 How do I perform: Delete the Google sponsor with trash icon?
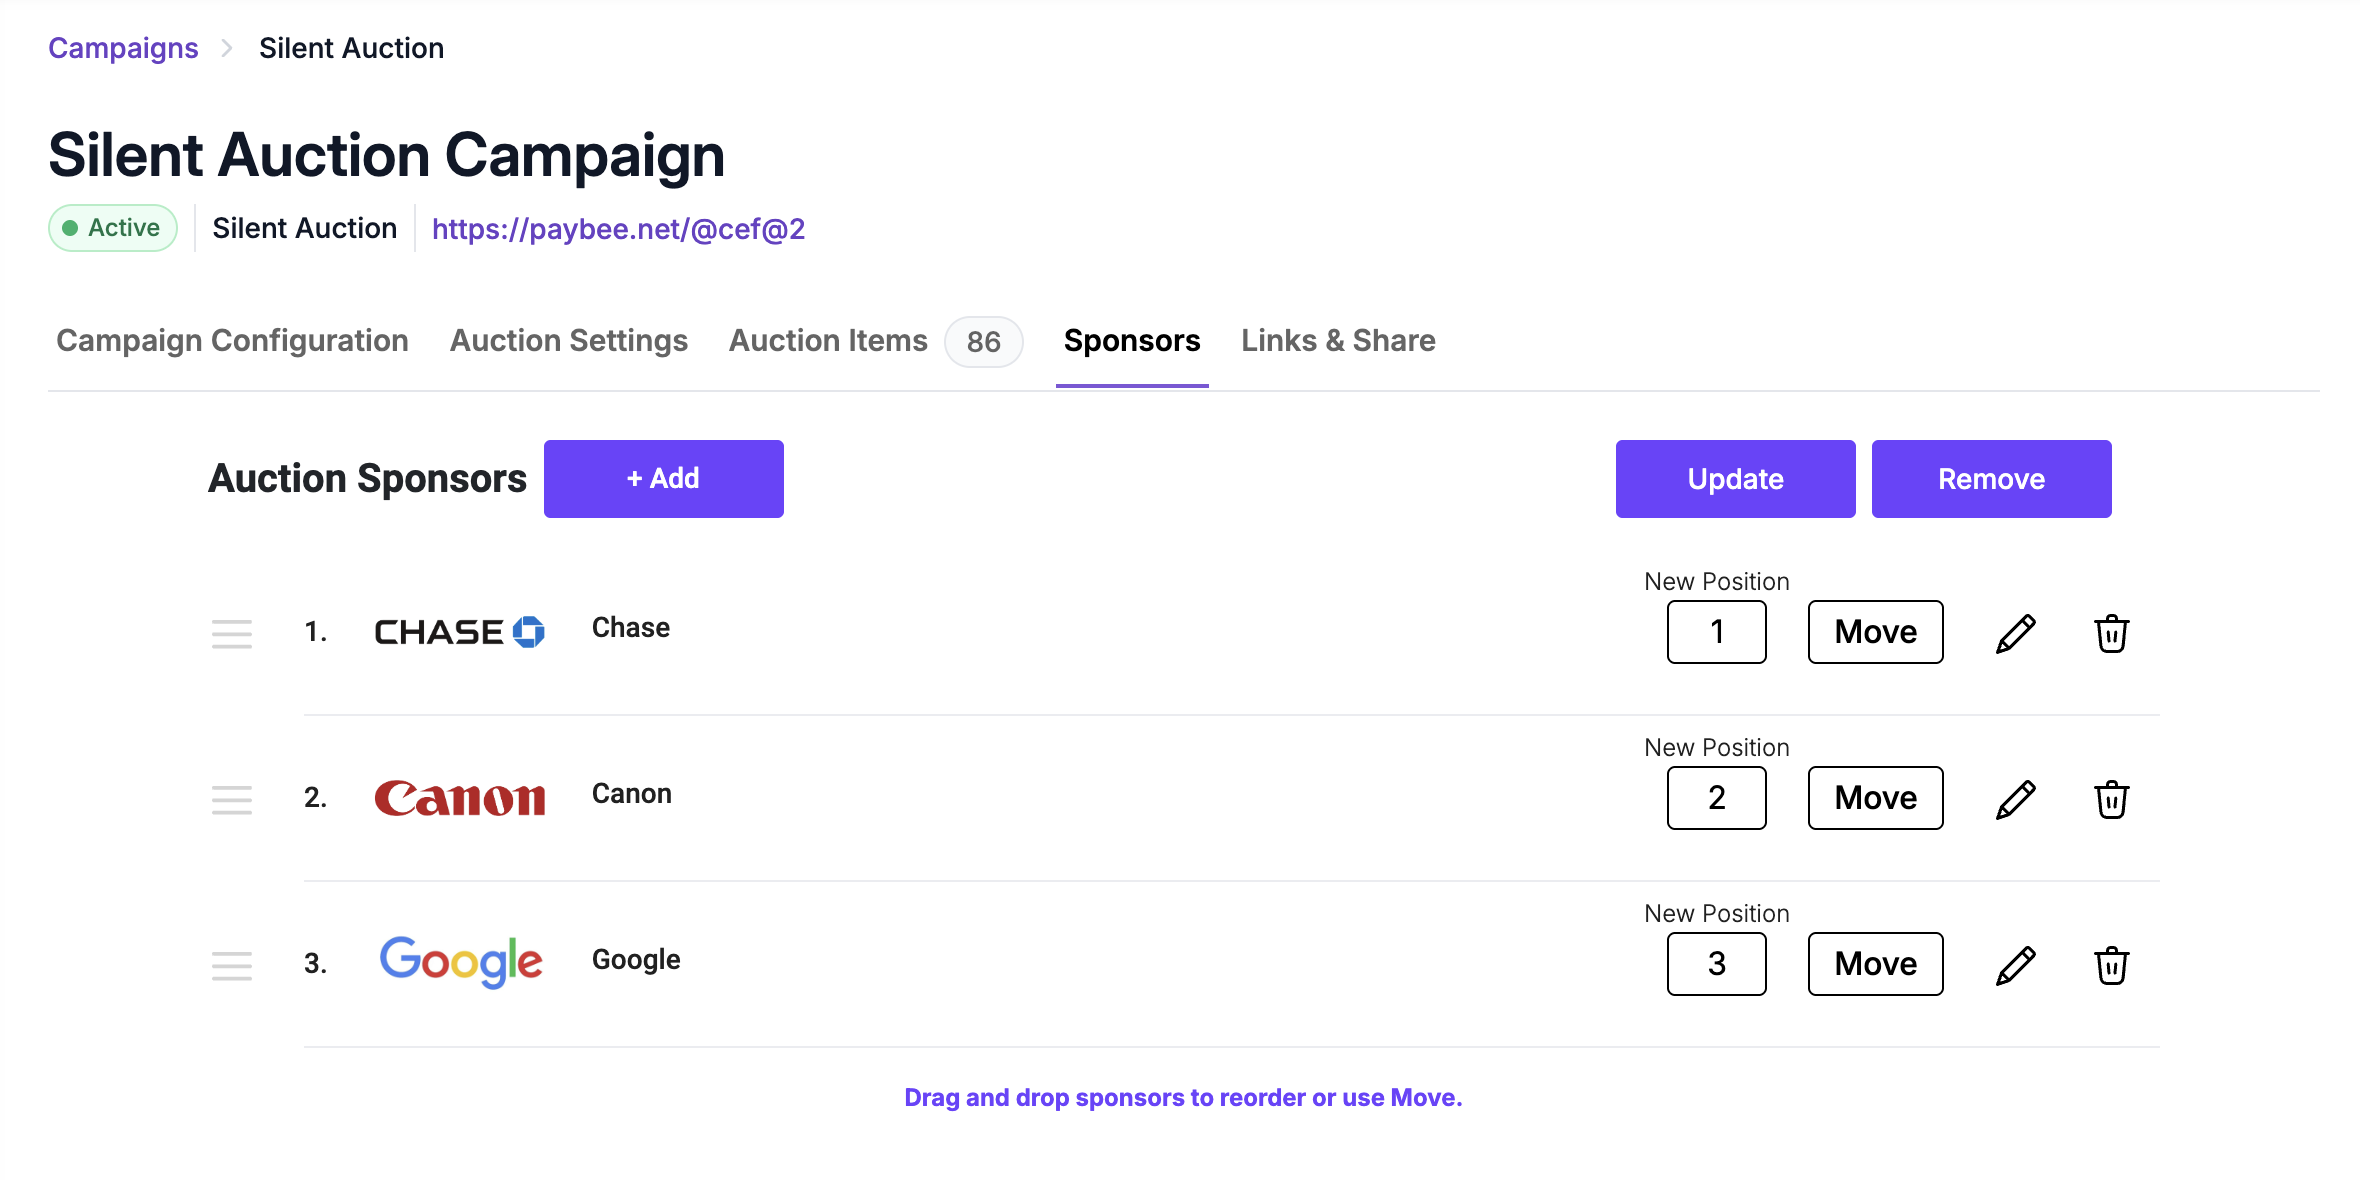point(2111,965)
